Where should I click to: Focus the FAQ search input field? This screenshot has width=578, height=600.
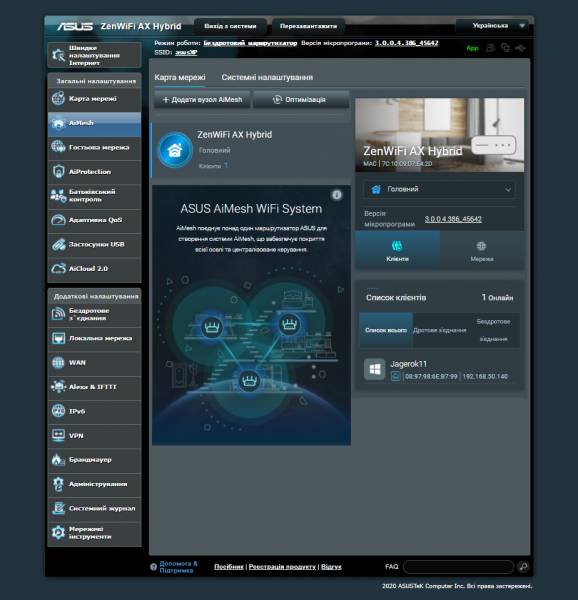point(458,567)
